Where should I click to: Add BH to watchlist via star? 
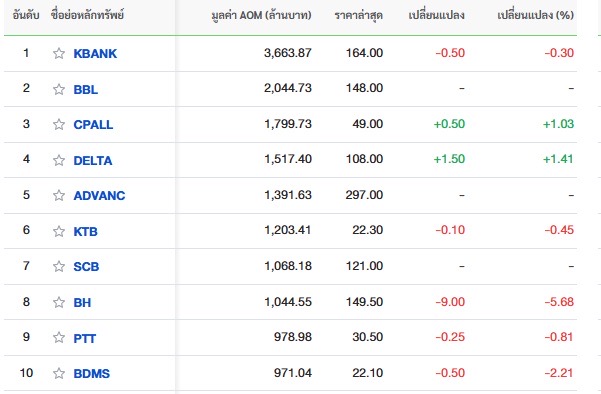tap(59, 302)
